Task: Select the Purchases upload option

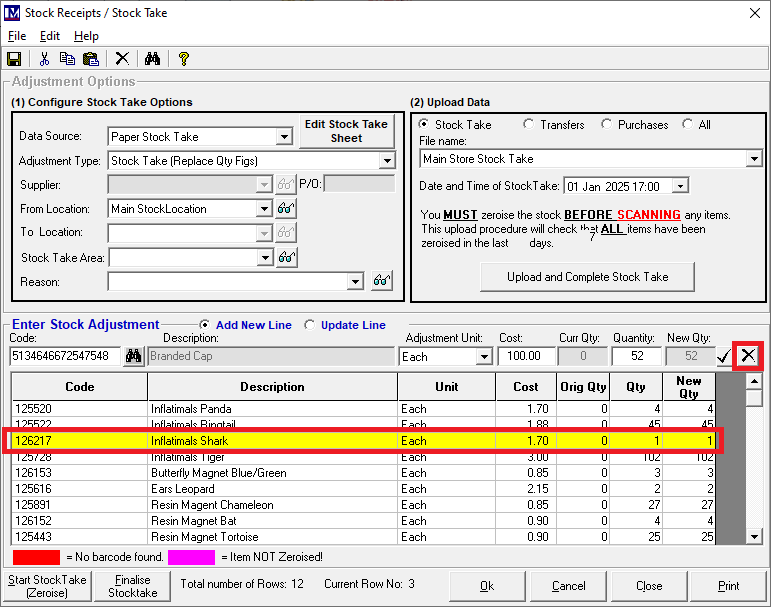Action: click(x=607, y=125)
